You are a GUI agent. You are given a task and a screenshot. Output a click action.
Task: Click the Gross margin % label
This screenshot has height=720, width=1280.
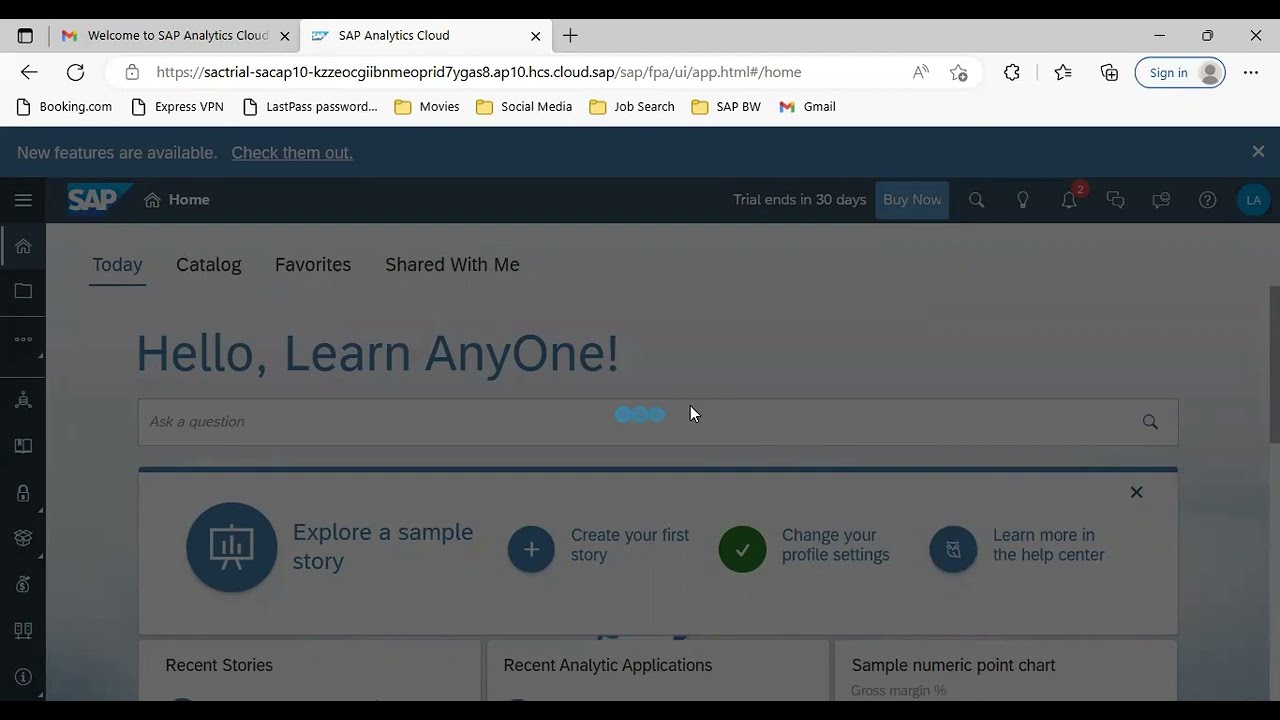[898, 690]
